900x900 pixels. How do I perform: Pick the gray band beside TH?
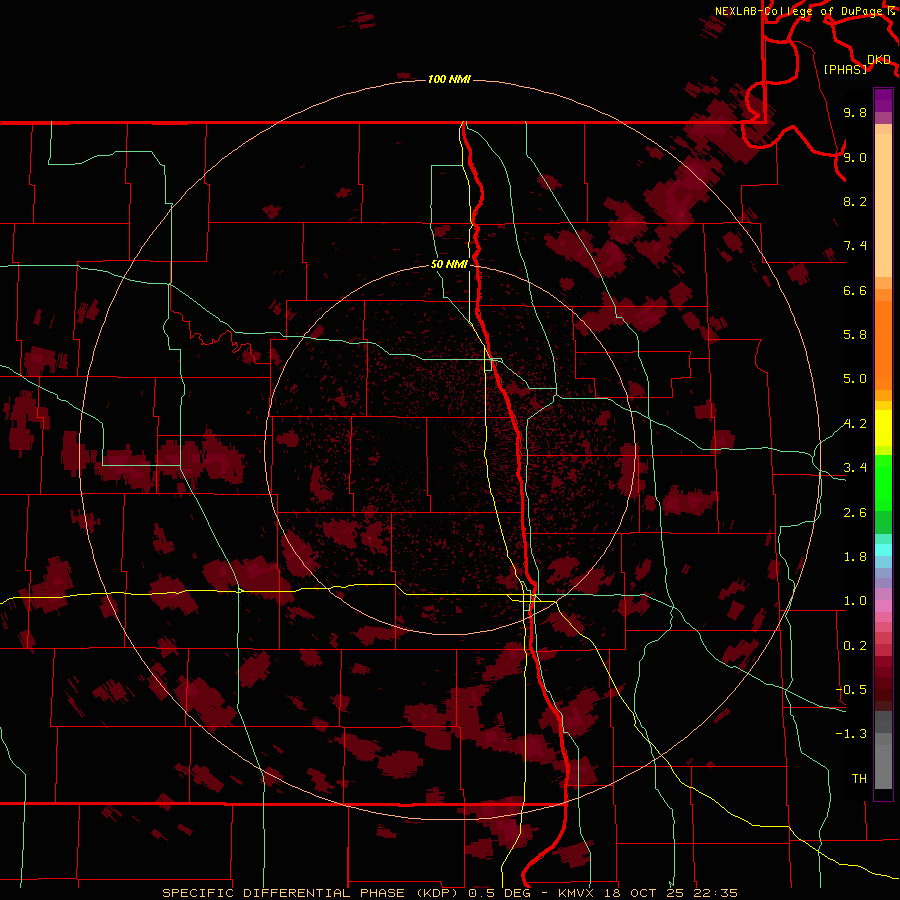883,766
